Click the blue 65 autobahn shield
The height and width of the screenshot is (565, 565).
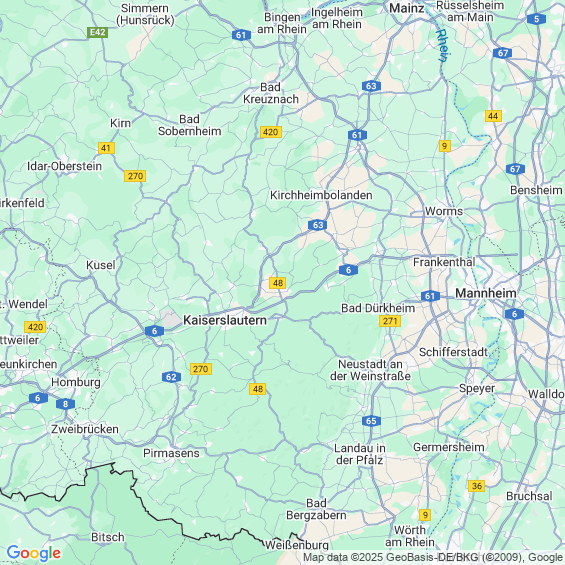[x=371, y=421]
